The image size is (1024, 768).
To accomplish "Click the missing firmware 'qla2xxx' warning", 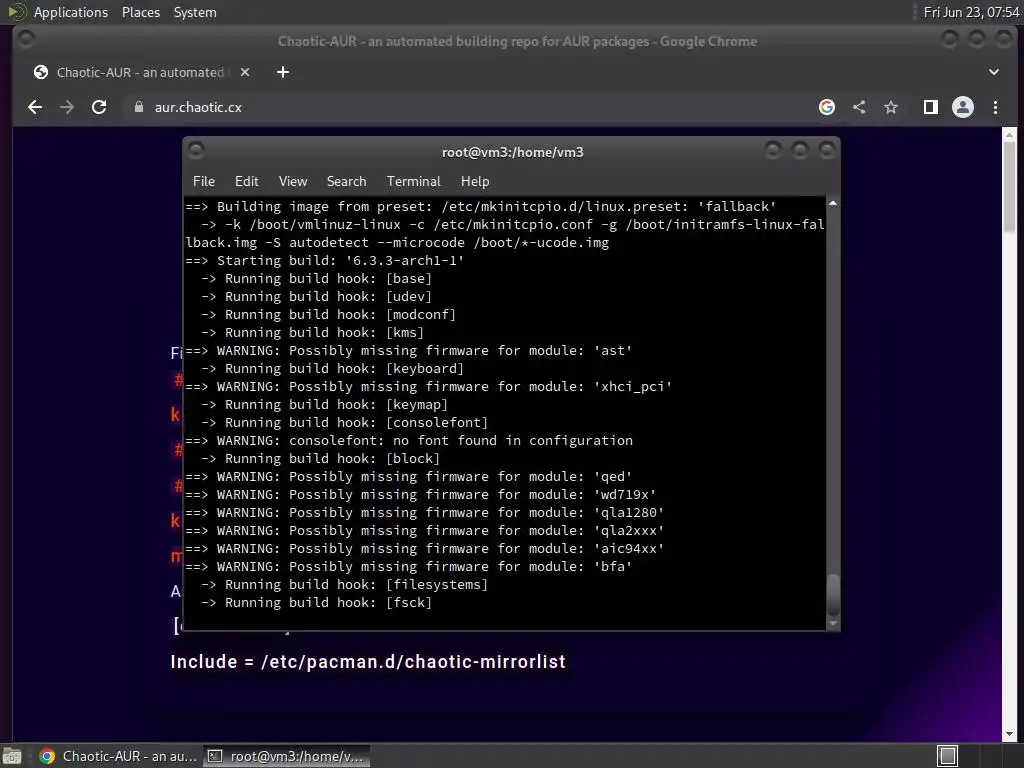I will 424,530.
